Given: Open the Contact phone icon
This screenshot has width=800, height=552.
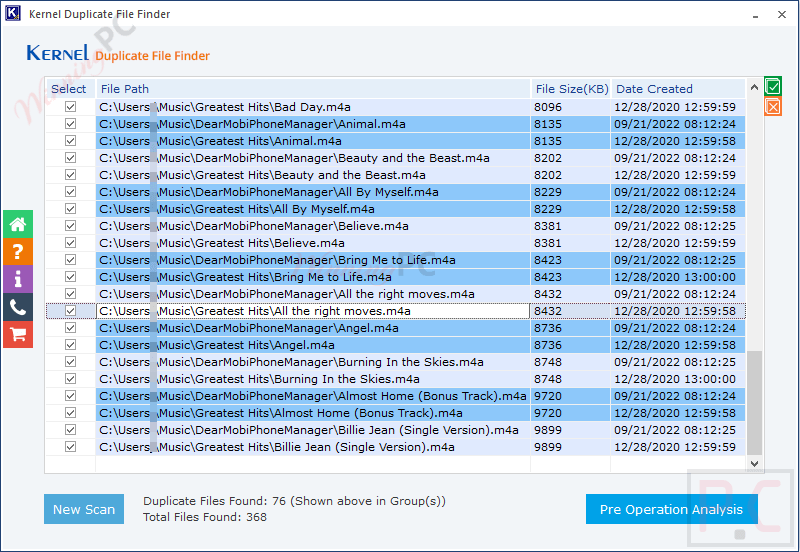Looking at the screenshot, I should pos(18,307).
